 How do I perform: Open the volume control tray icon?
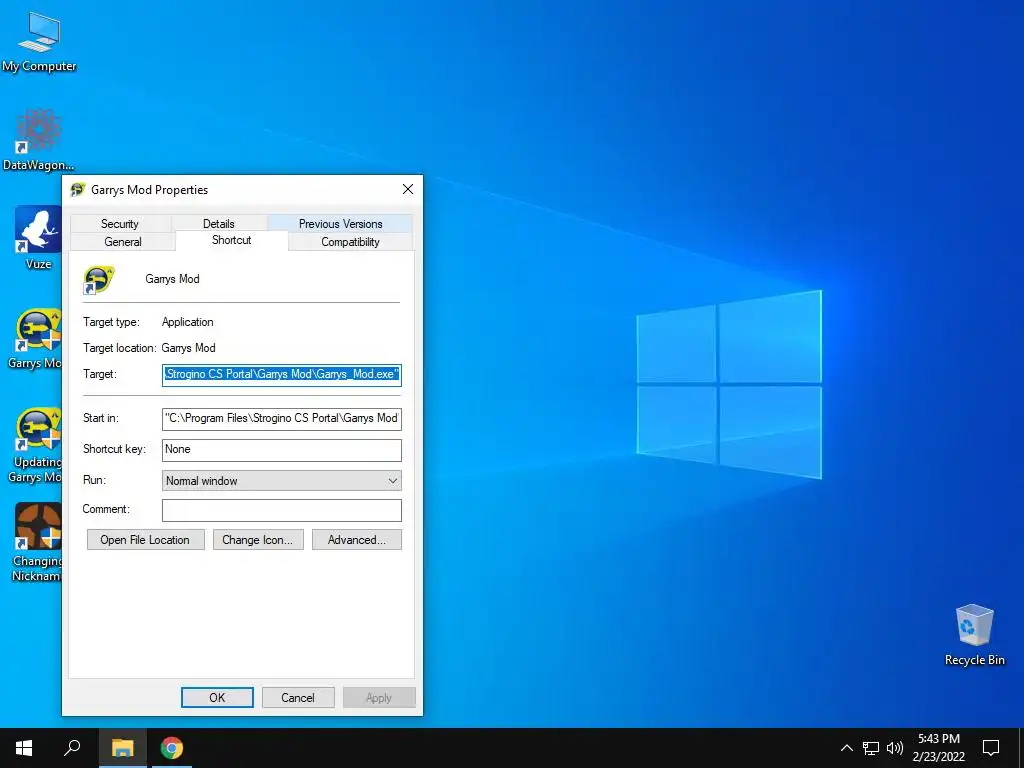(895, 748)
